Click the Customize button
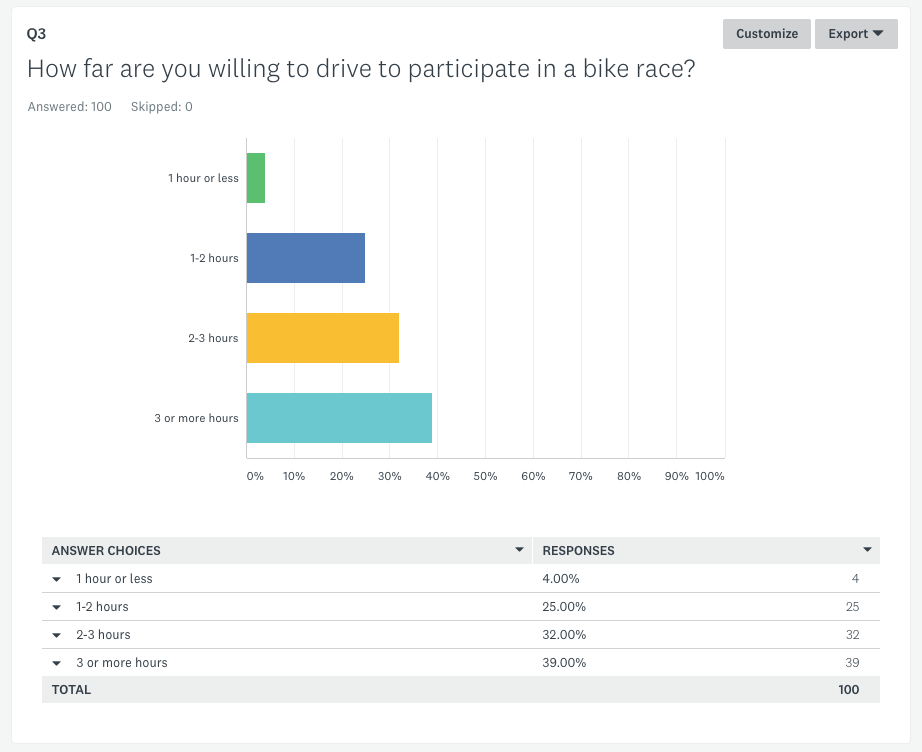Viewport: 922px width, 752px height. [767, 34]
